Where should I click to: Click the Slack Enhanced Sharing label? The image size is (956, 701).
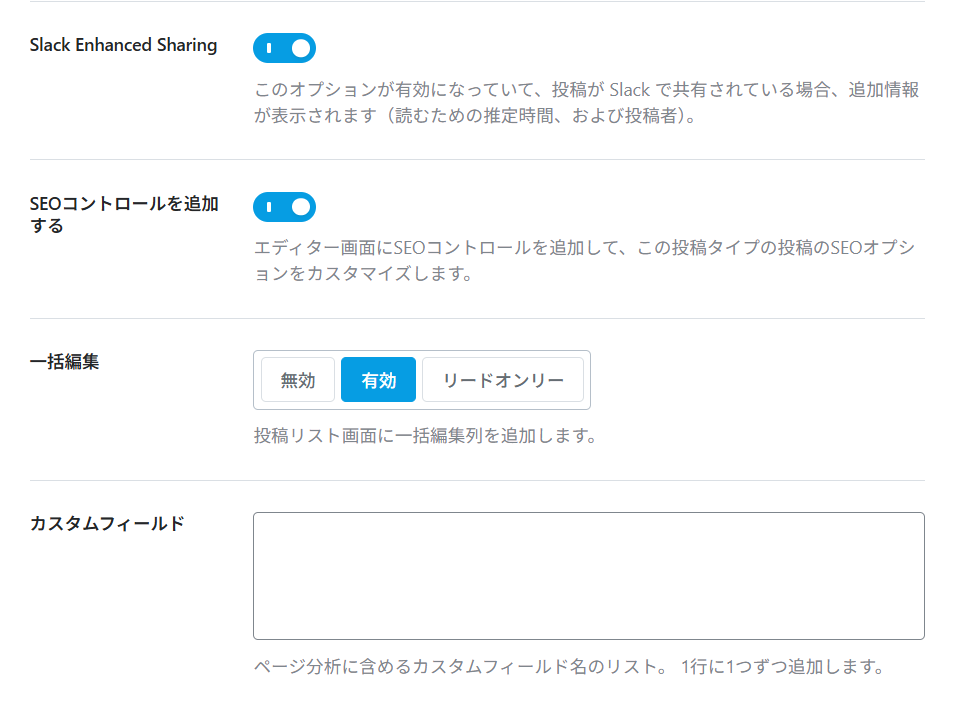tap(123, 45)
